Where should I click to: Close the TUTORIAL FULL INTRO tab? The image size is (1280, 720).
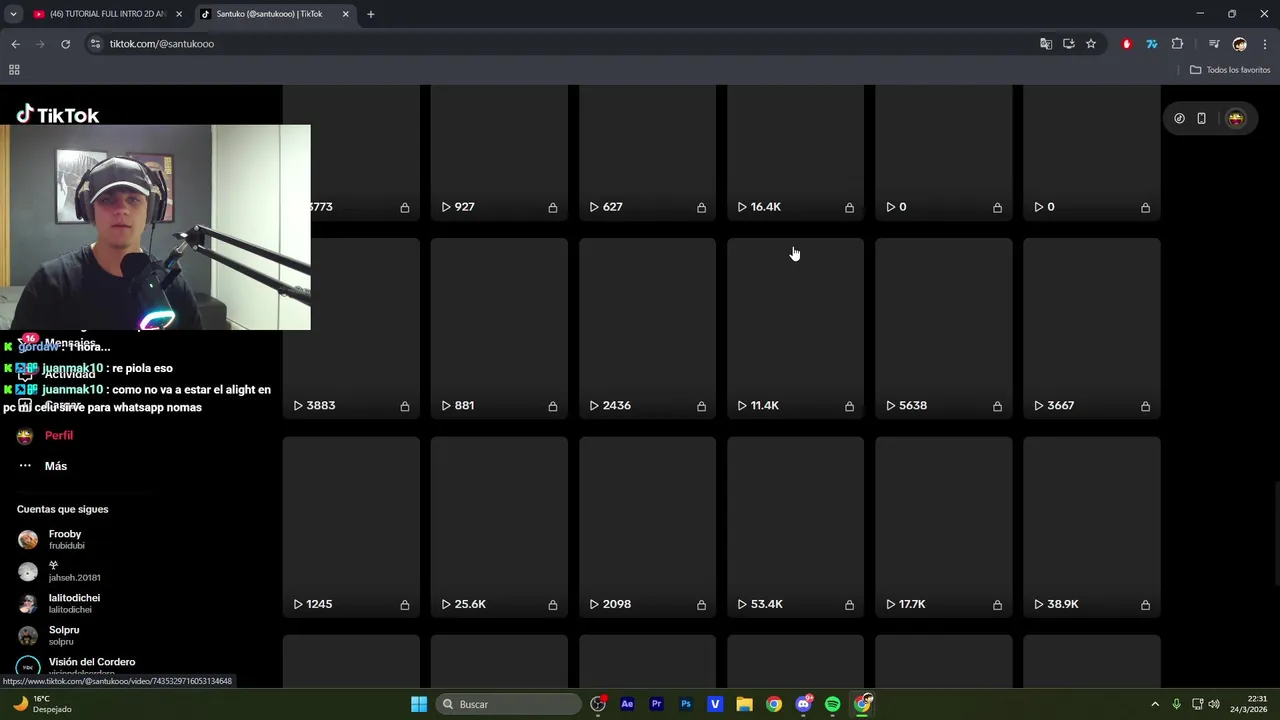179,14
